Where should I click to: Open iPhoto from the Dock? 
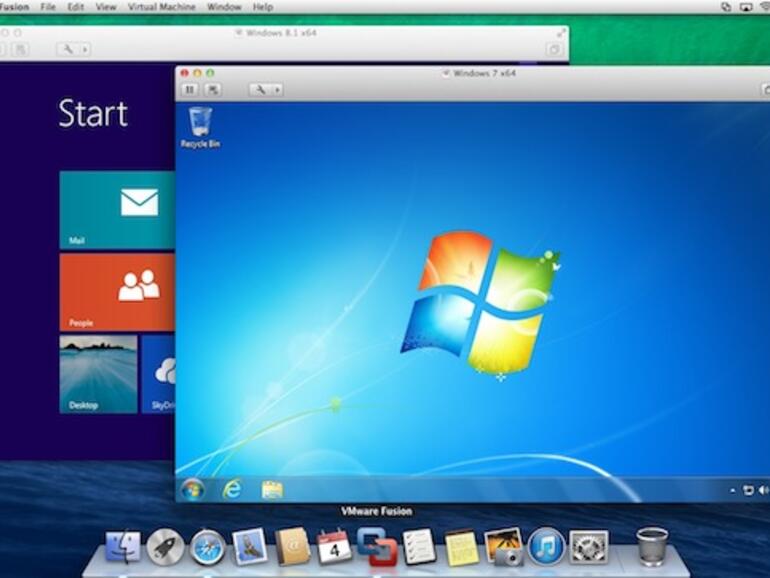point(503,546)
